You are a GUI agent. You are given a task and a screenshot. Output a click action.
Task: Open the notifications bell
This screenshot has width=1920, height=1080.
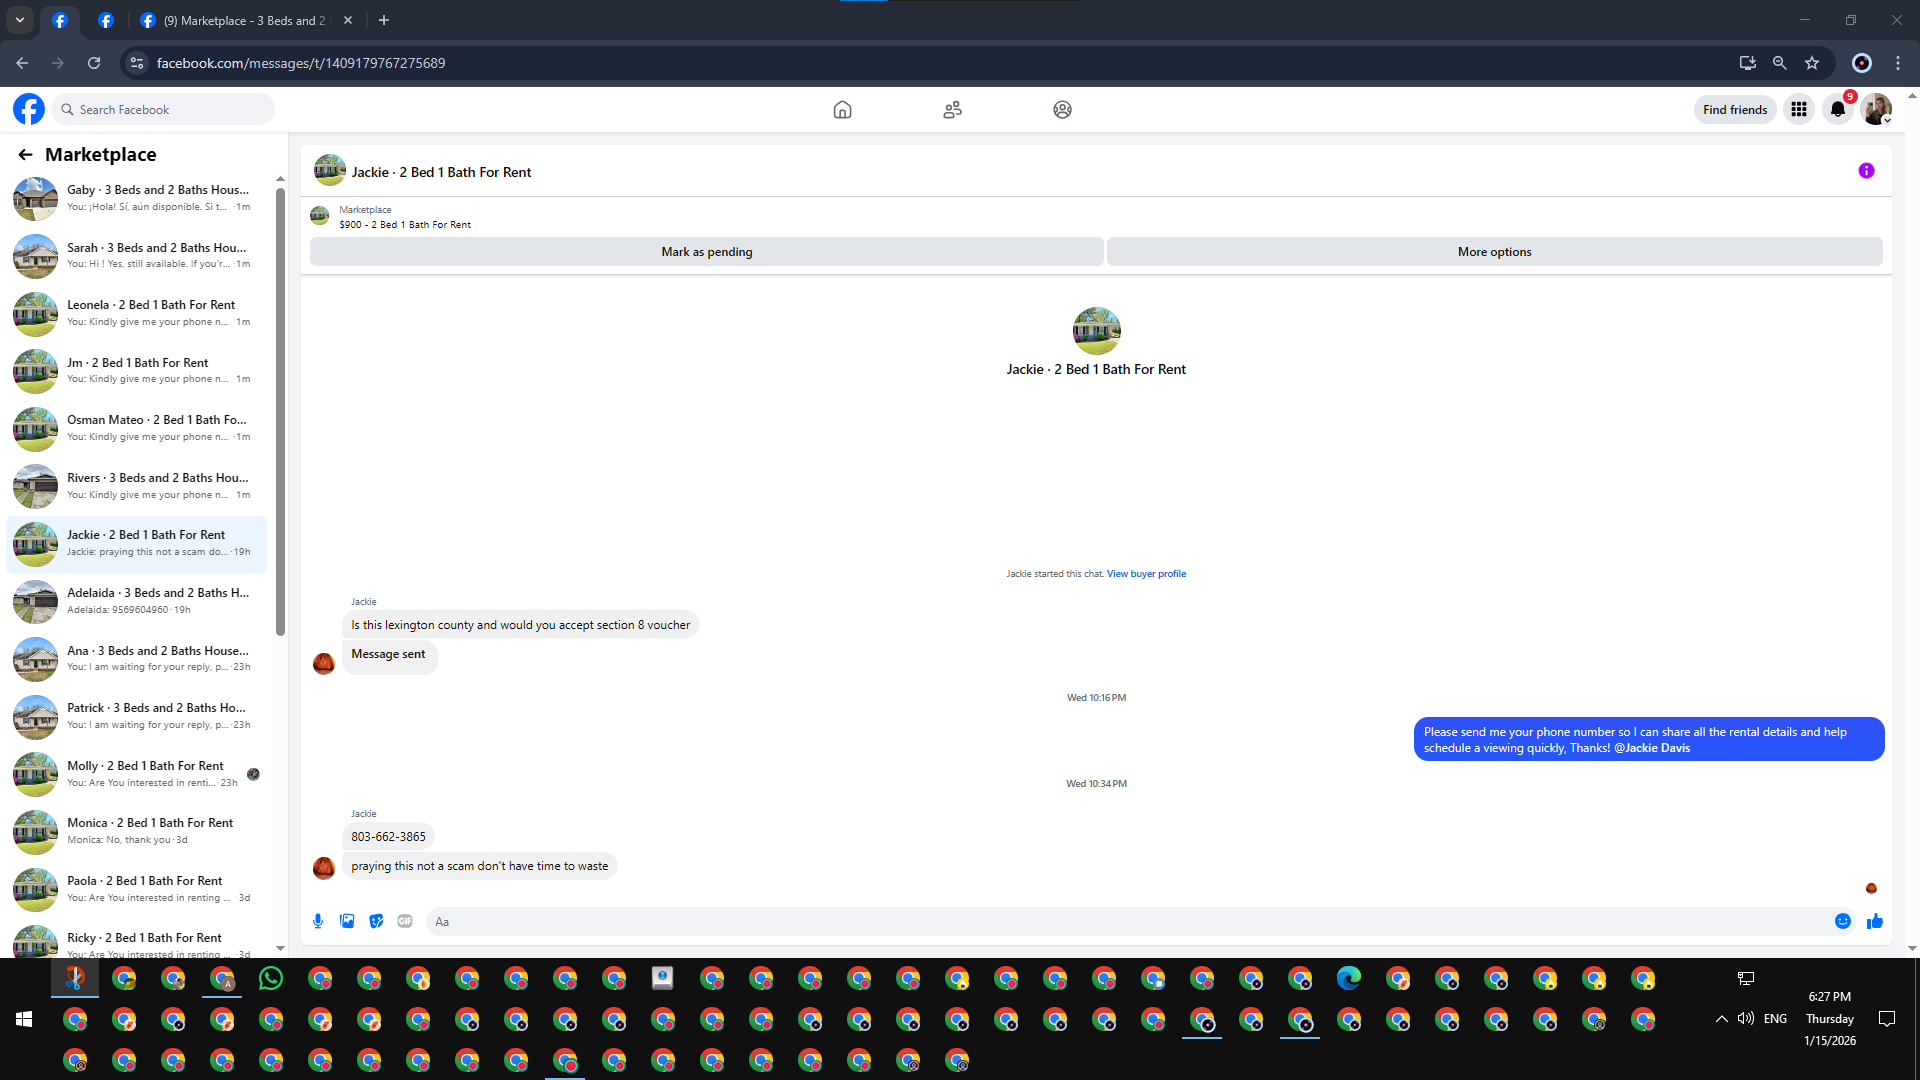[x=1838, y=110]
